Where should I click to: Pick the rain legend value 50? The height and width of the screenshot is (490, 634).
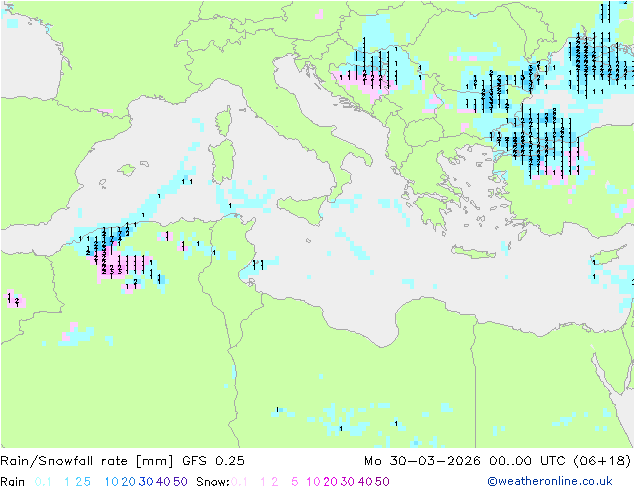click(180, 482)
